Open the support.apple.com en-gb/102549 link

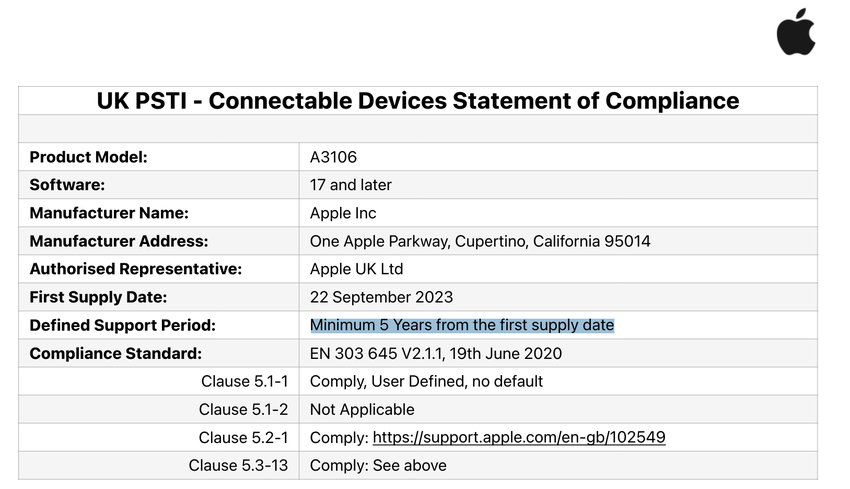point(519,437)
